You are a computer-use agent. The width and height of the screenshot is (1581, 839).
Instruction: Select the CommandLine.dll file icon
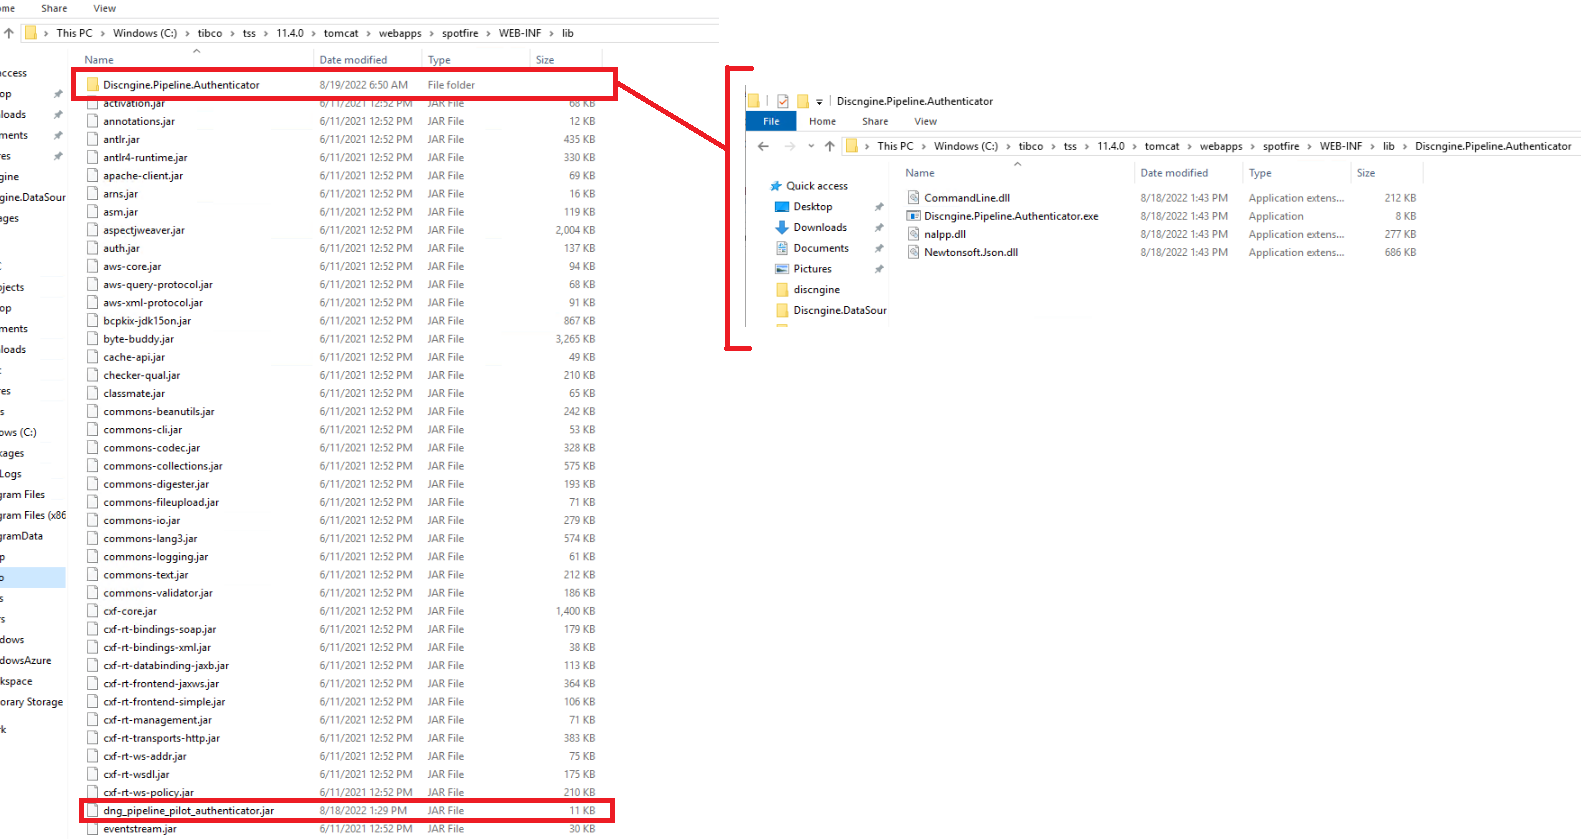pos(913,198)
